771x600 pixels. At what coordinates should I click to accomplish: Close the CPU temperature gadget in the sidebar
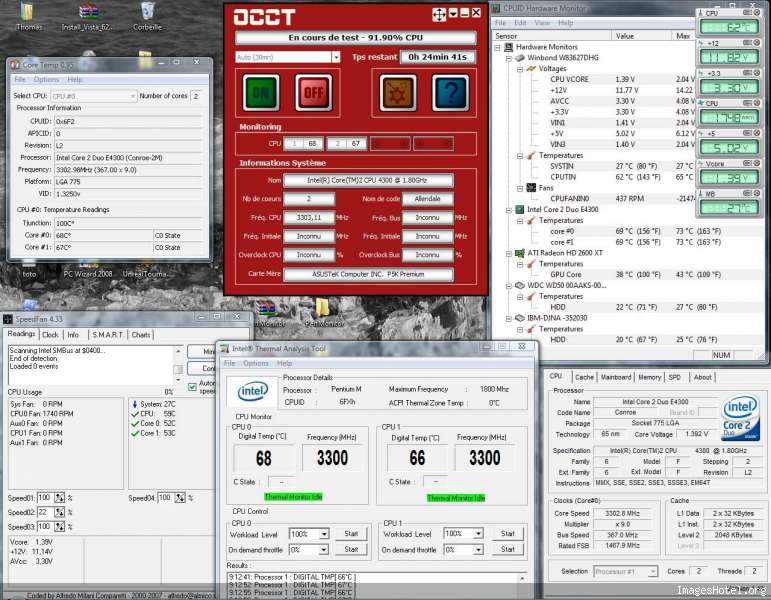pos(757,13)
